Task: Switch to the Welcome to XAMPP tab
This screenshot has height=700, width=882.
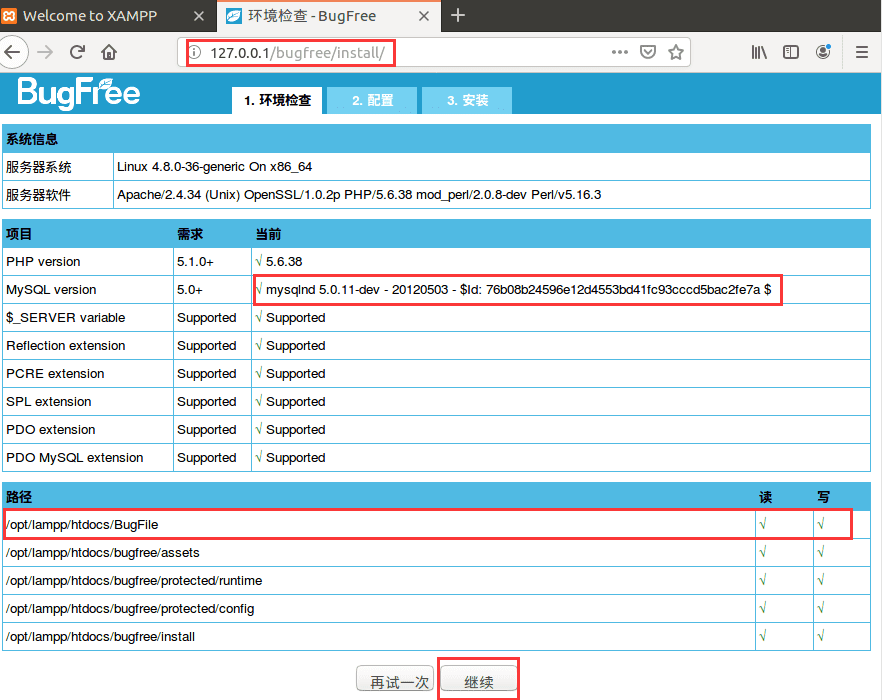Action: click(107, 16)
